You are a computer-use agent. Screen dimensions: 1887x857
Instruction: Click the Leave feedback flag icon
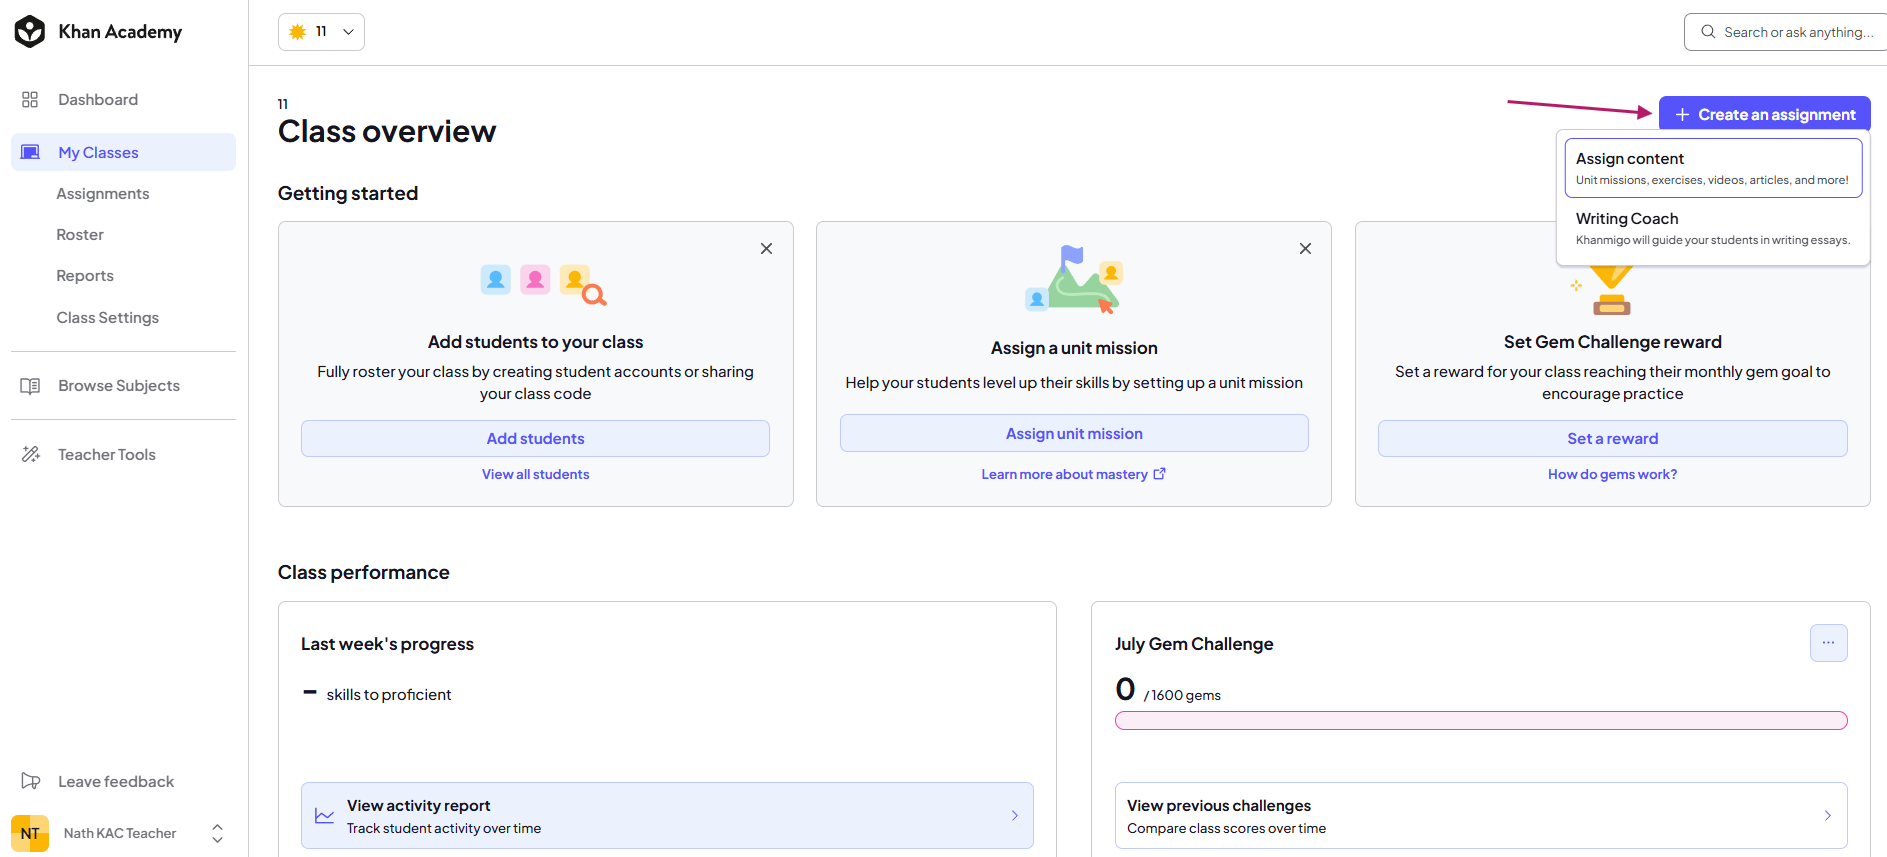(30, 781)
